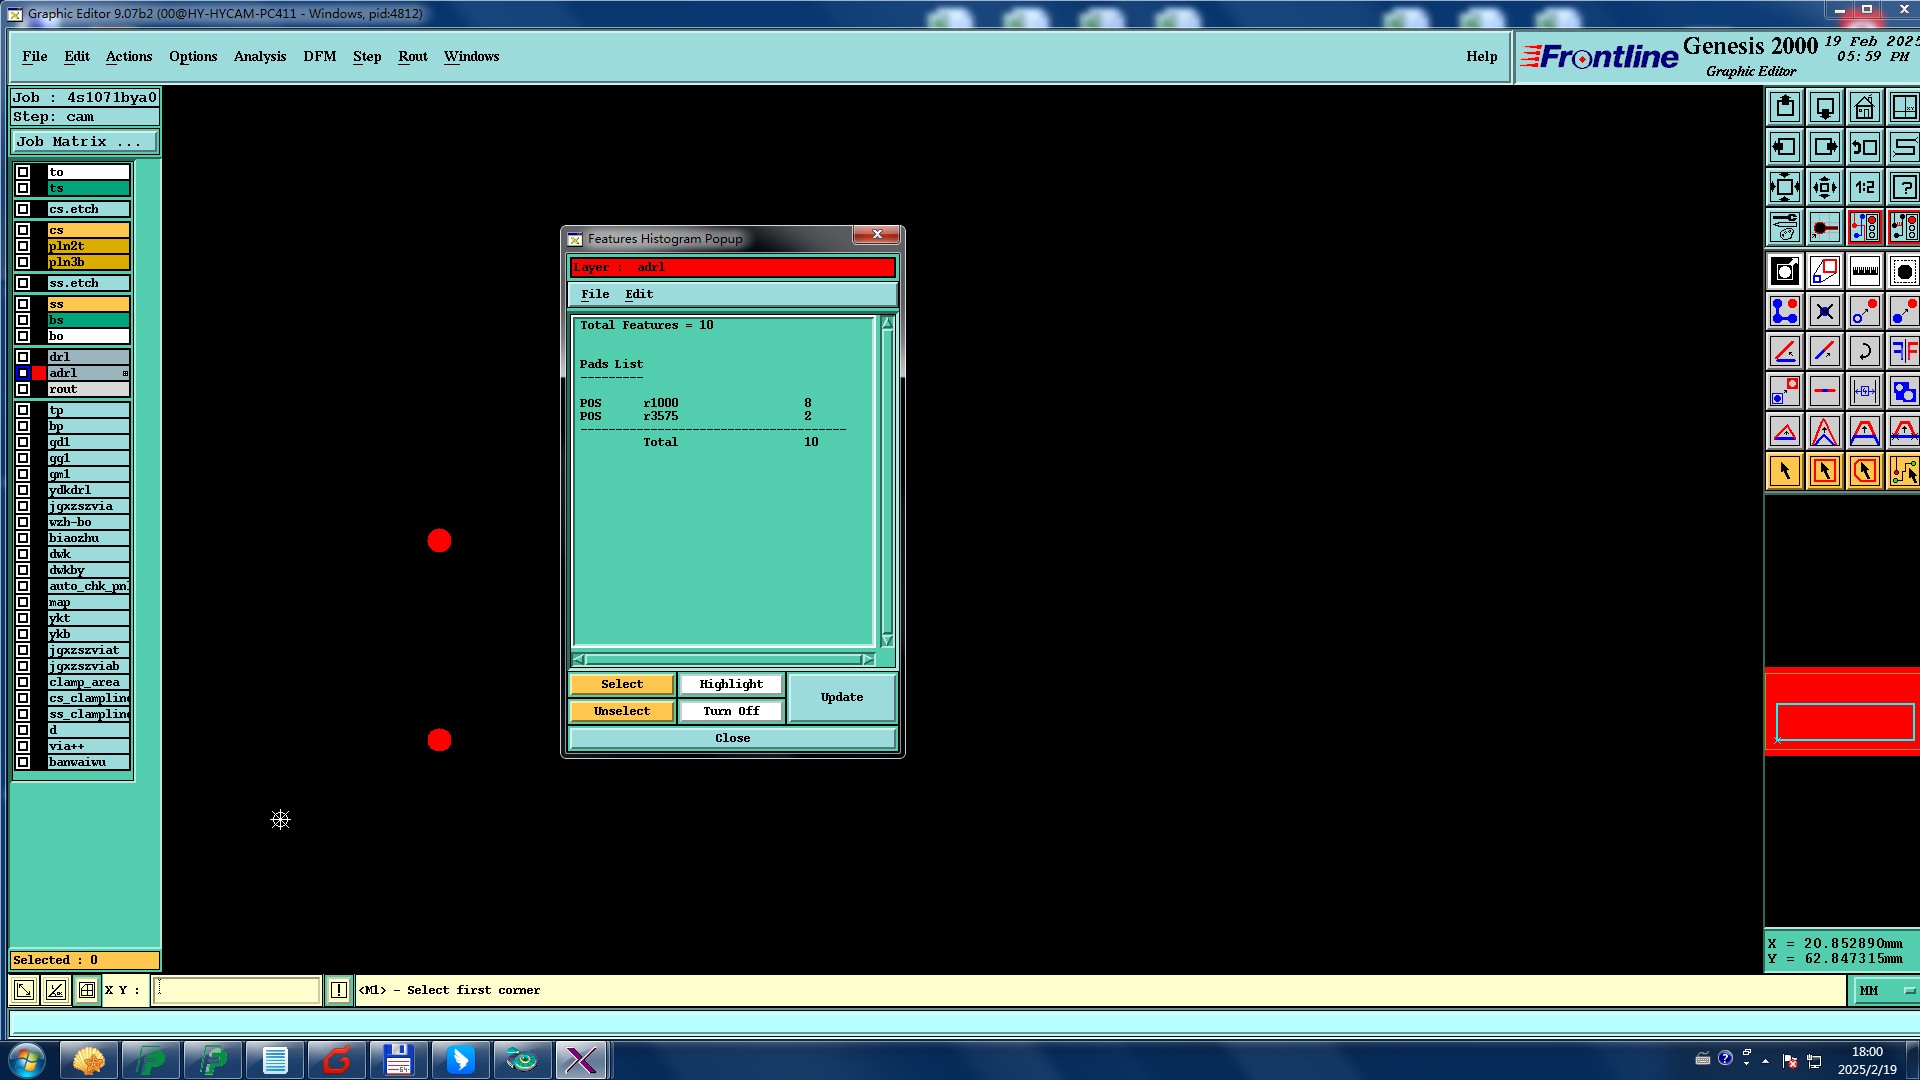
Task: Open Job Matrix panel
Action: [84, 142]
